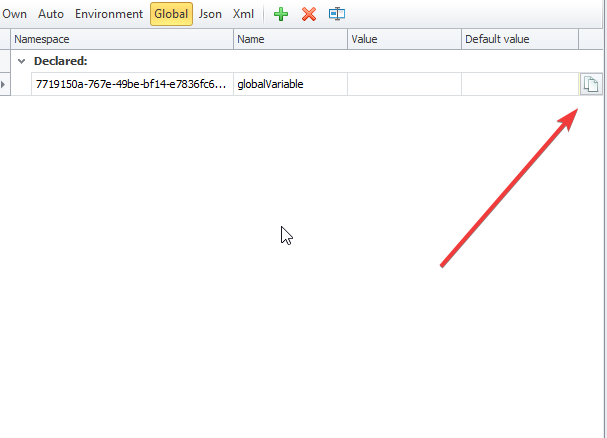The height and width of the screenshot is (438, 607).
Task: Switch to the Own variables tab
Action: pos(14,14)
